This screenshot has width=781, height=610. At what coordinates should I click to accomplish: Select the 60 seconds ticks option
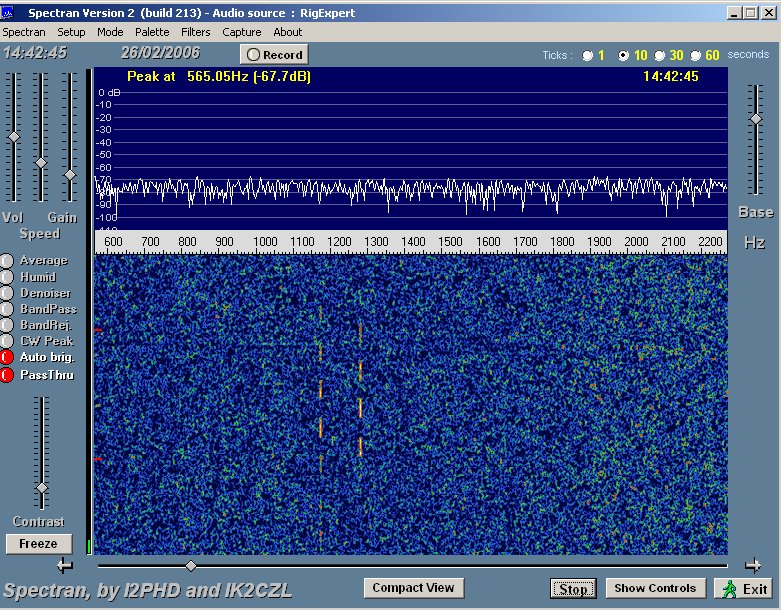pos(697,55)
